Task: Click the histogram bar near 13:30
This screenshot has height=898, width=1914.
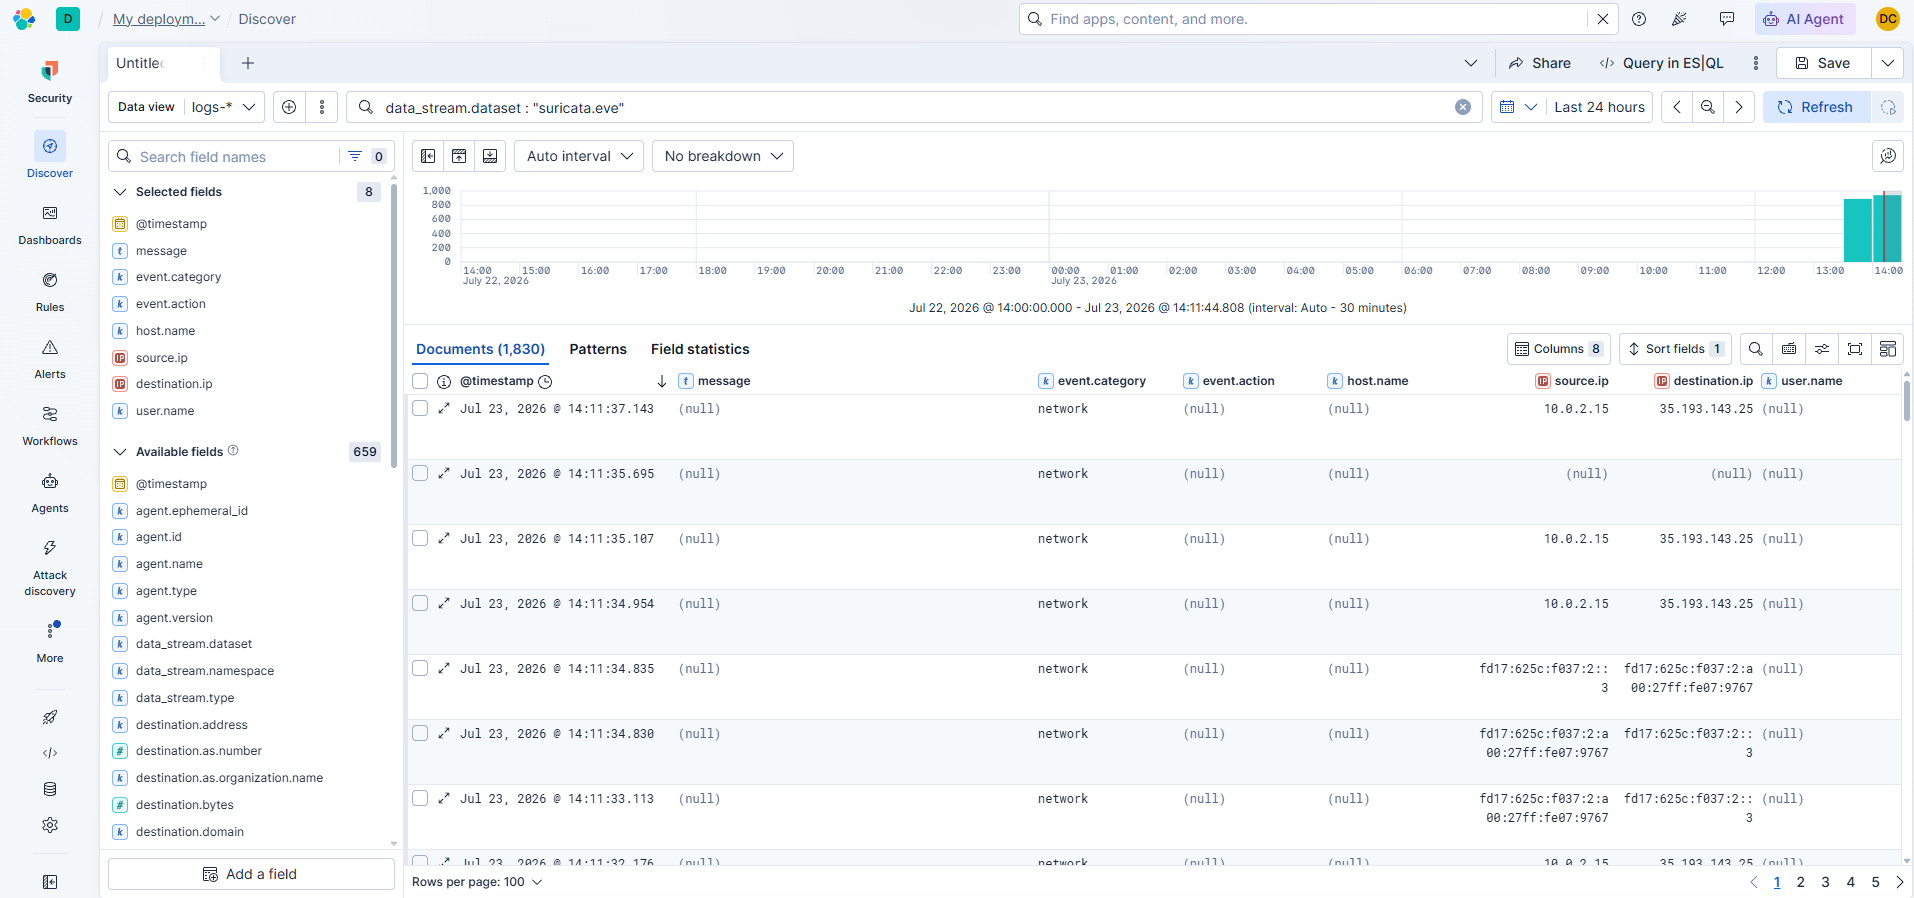Action: tap(1857, 230)
